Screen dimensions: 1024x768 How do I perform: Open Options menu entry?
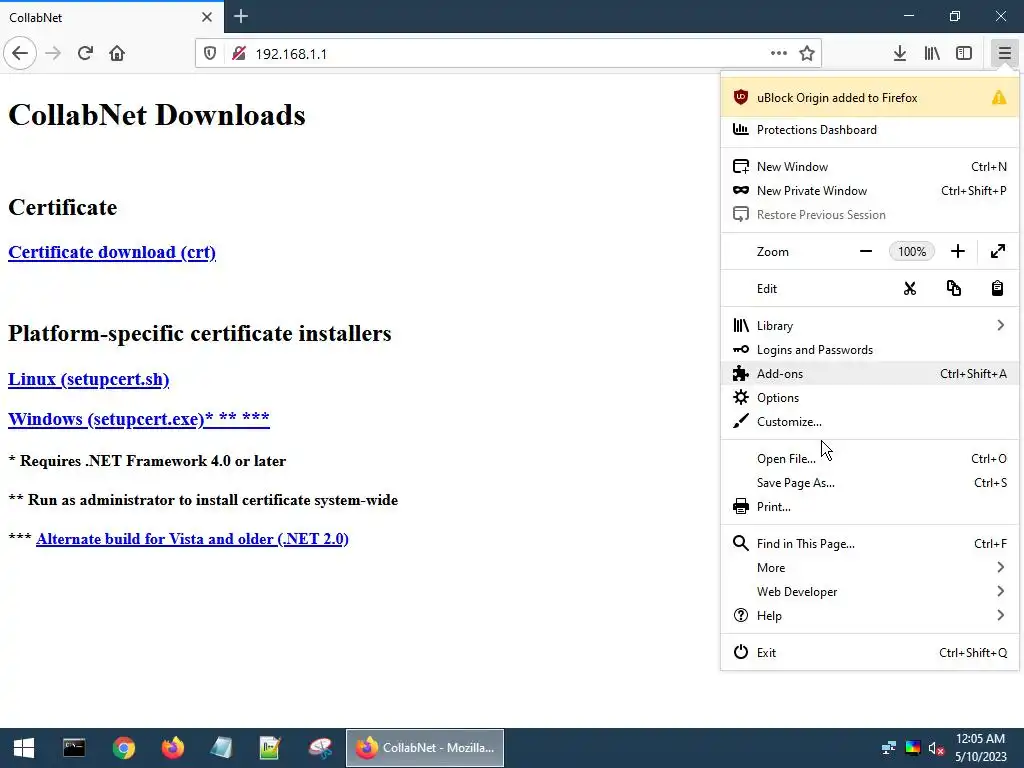click(869, 398)
